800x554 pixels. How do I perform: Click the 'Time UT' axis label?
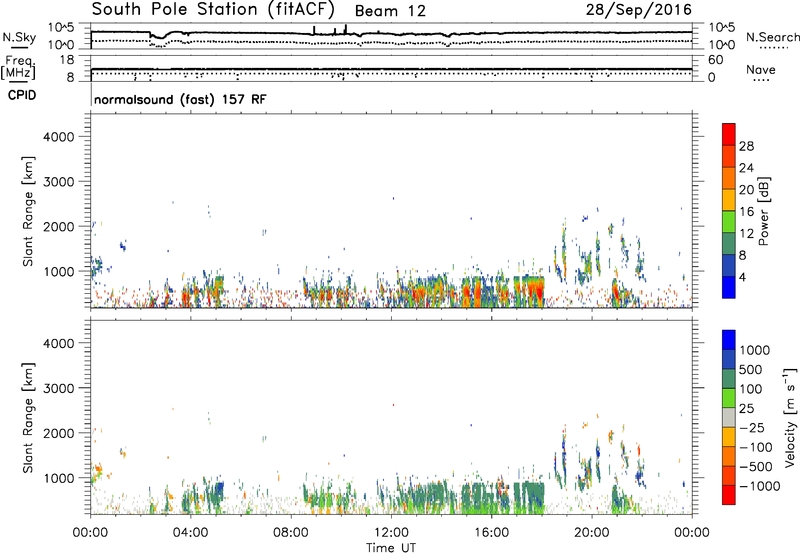coord(391,548)
